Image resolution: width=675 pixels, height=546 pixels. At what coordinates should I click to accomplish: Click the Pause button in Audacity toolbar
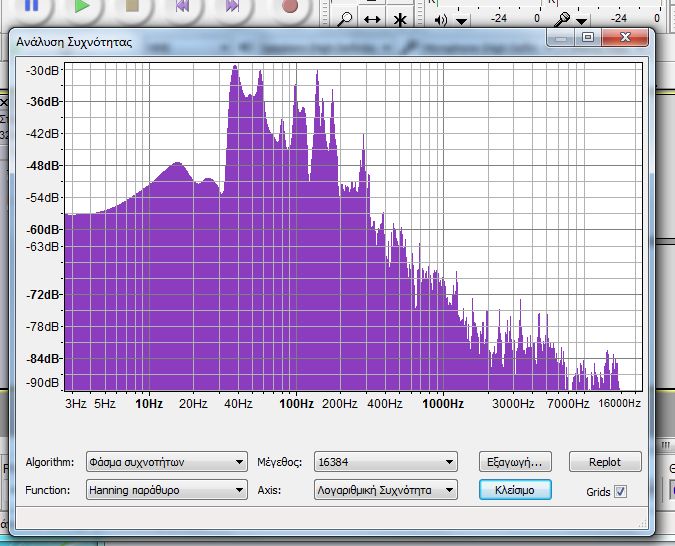(31, 5)
